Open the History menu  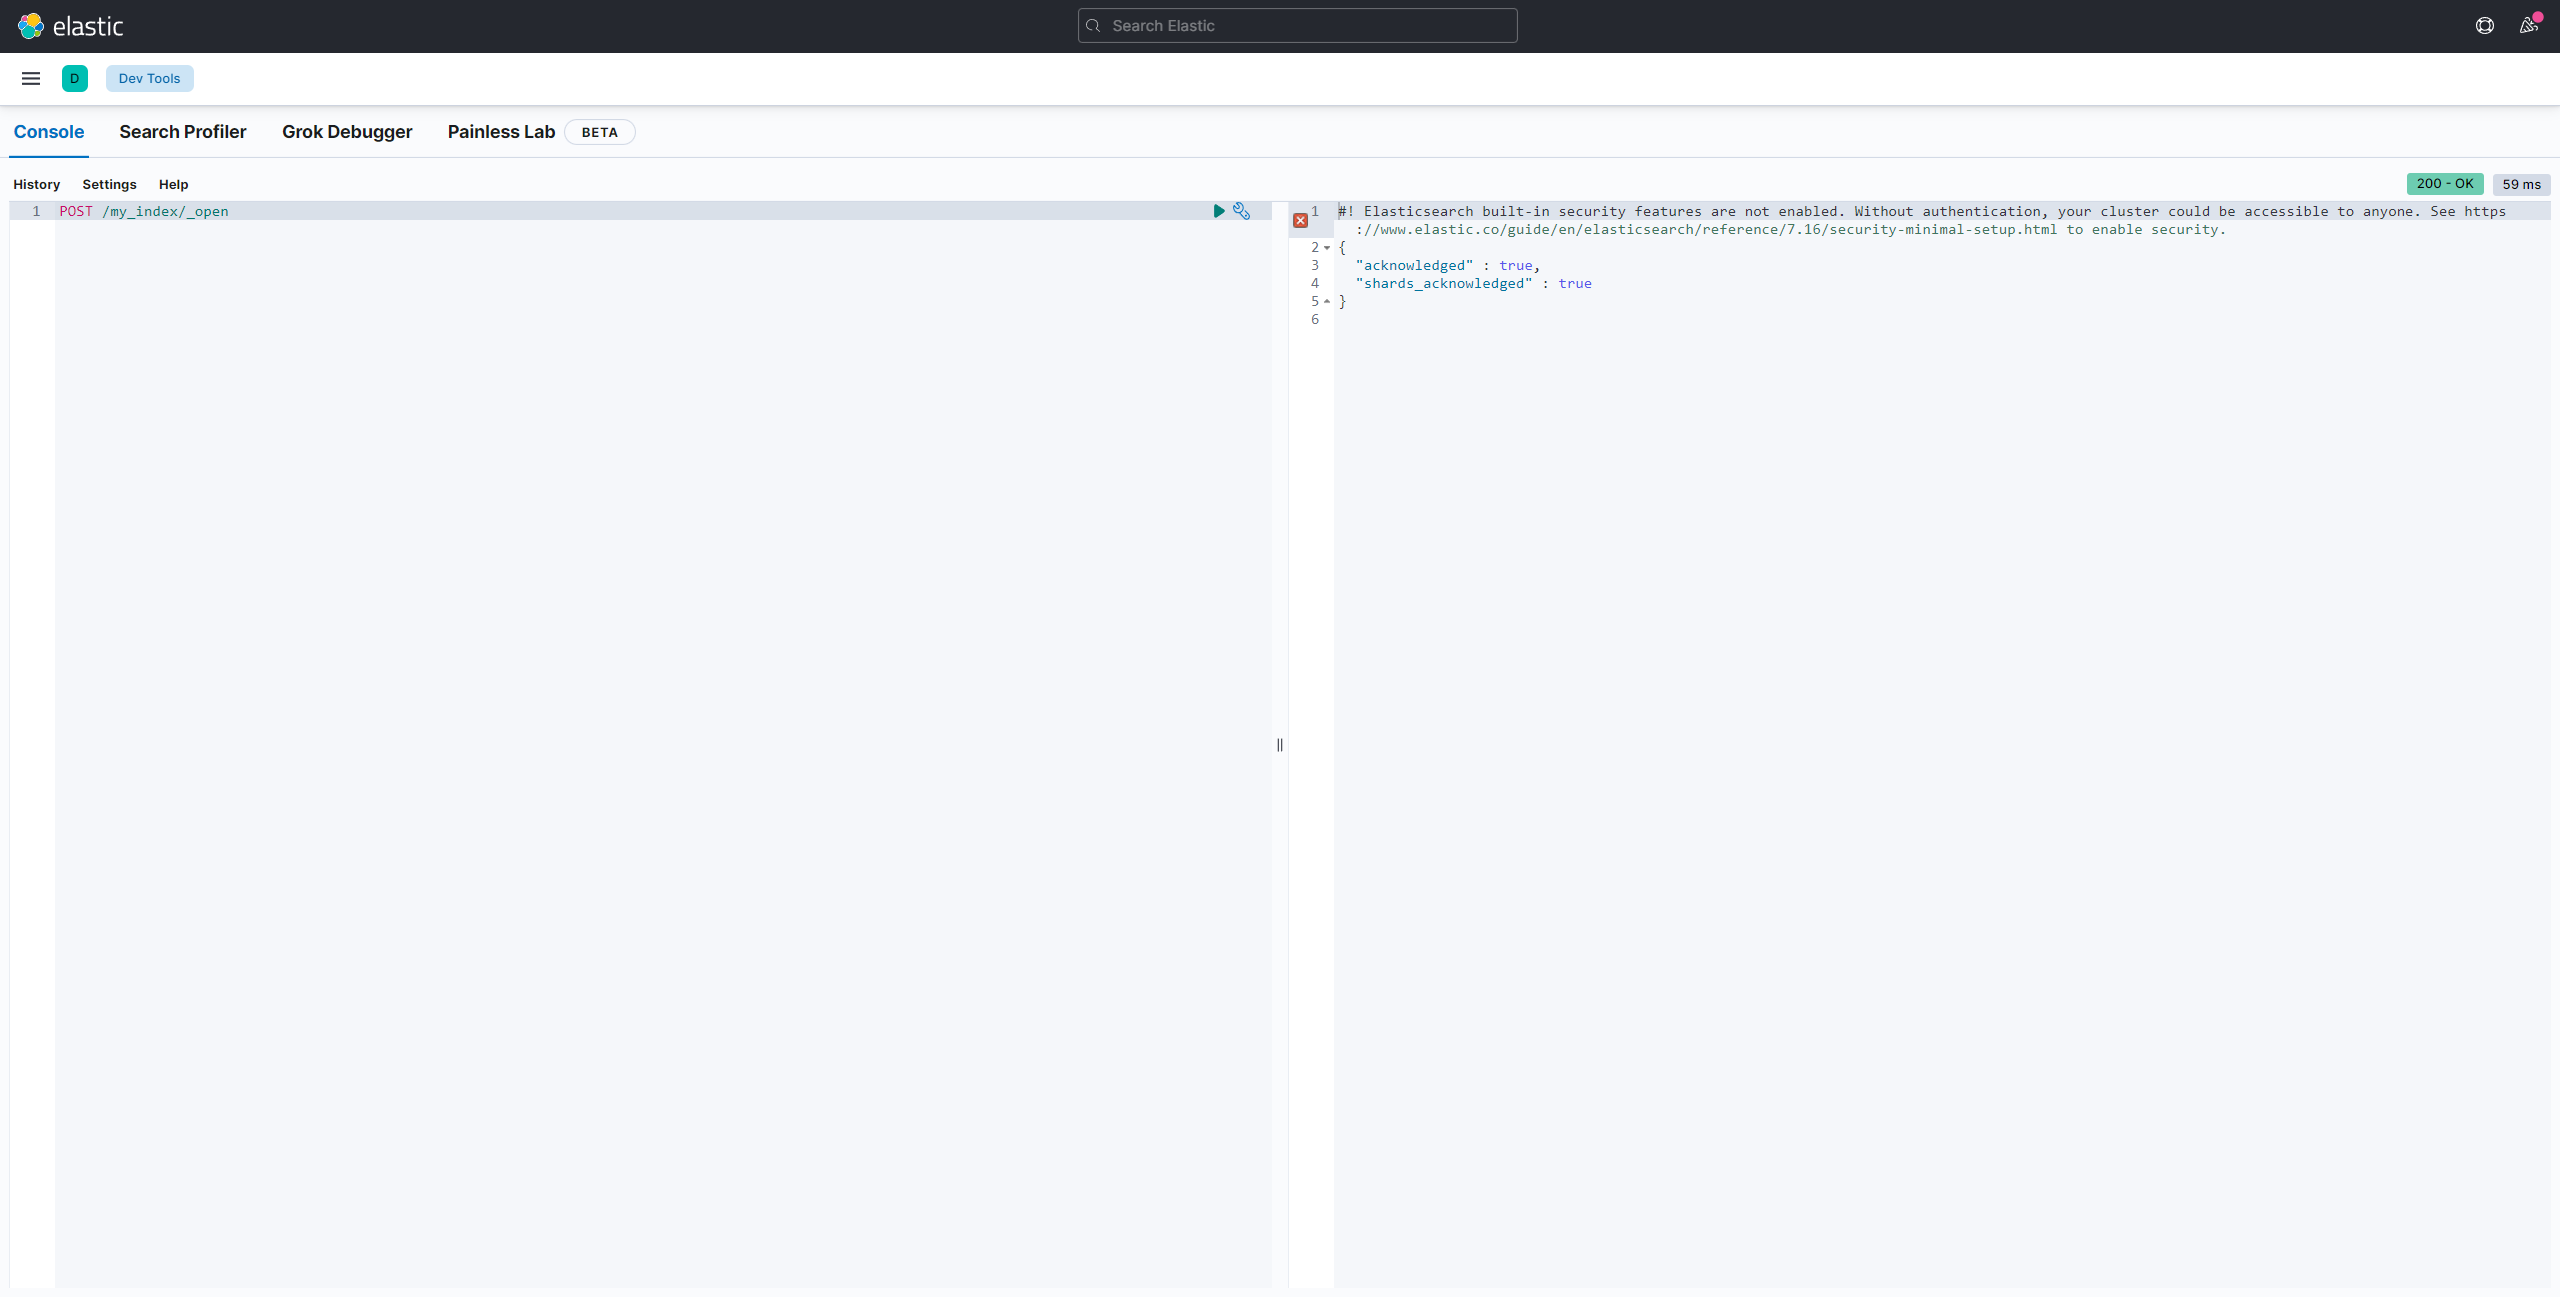click(x=37, y=184)
